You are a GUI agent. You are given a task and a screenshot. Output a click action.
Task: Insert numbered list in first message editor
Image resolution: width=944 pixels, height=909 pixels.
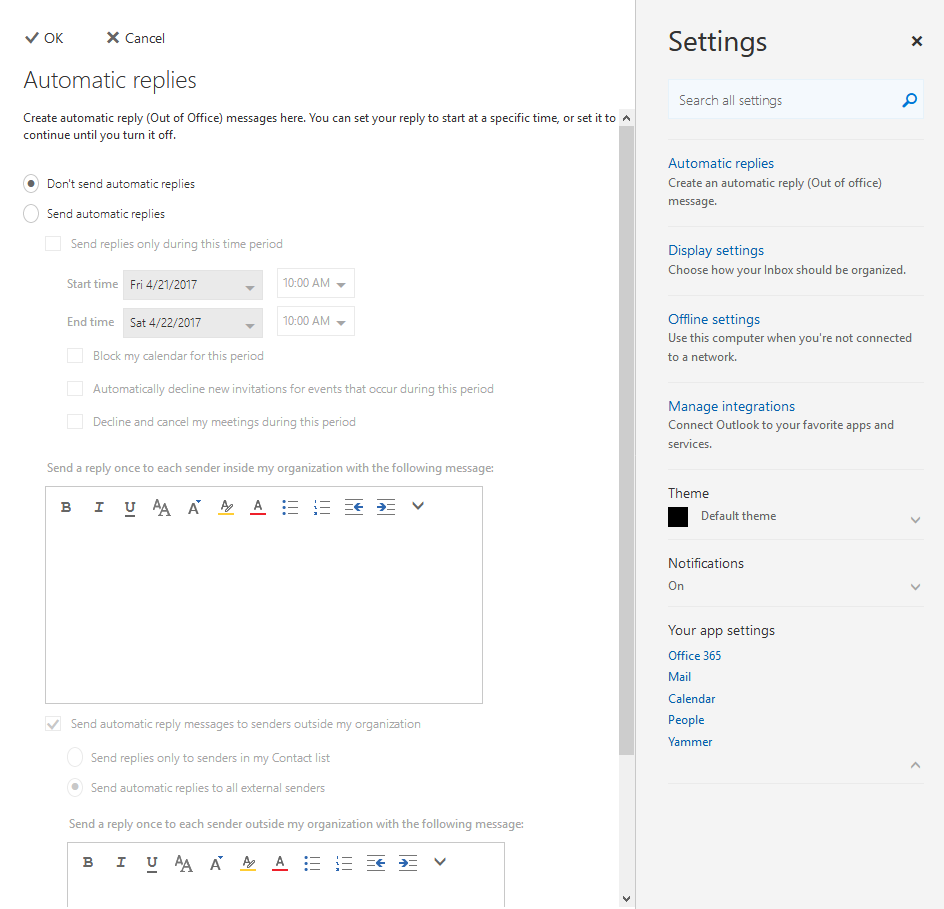point(322,507)
